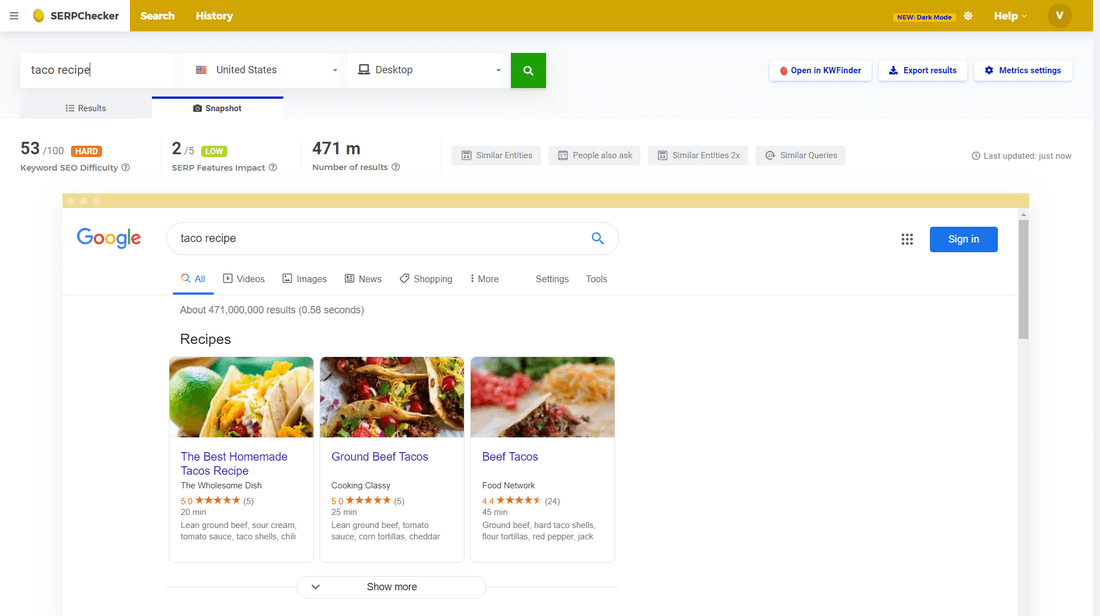Open the Desktop device dropdown
Screen dimensions: 1100x616
tap(429, 70)
